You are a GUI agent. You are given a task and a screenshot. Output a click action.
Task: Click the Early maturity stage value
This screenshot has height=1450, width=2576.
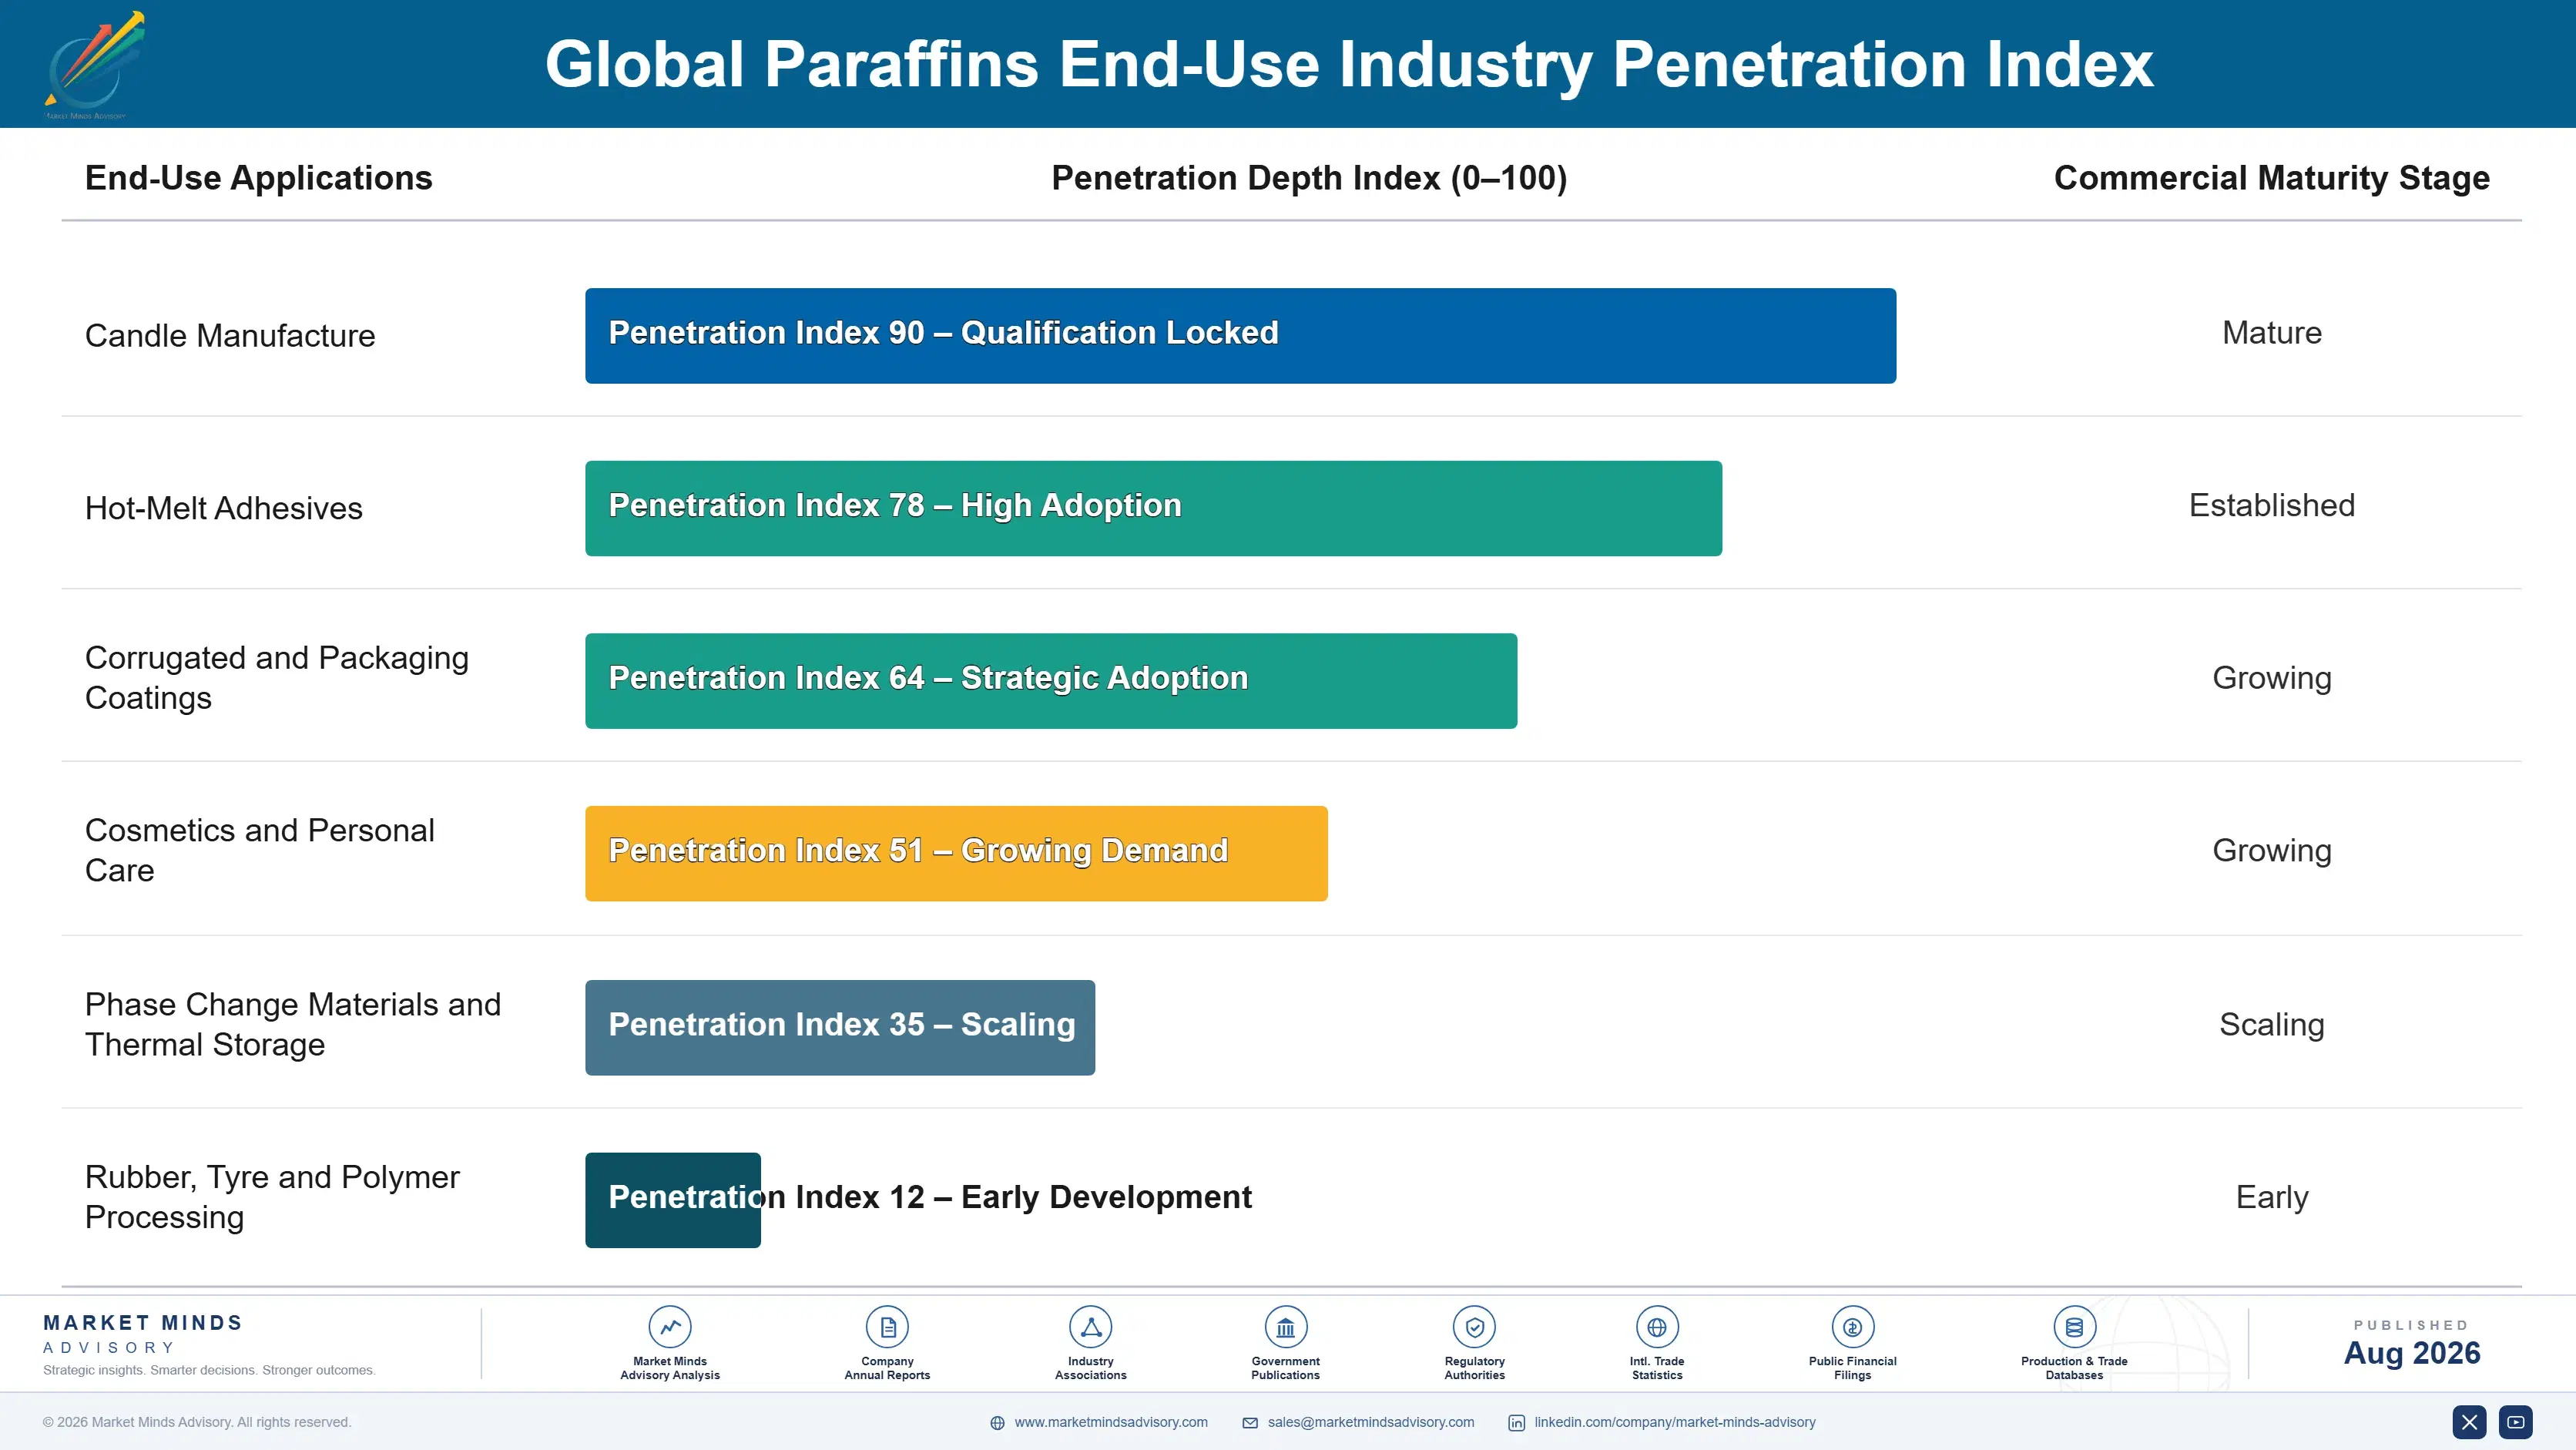tap(2272, 1197)
